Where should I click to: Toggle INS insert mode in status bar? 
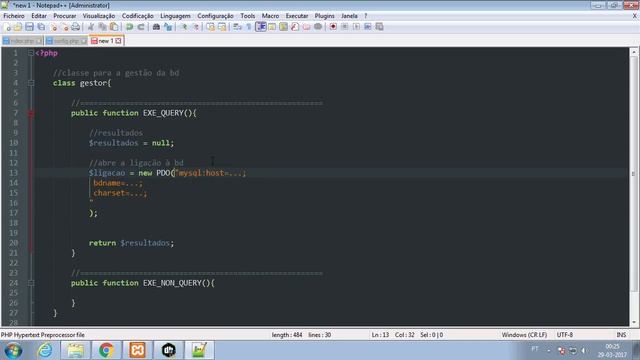621,335
